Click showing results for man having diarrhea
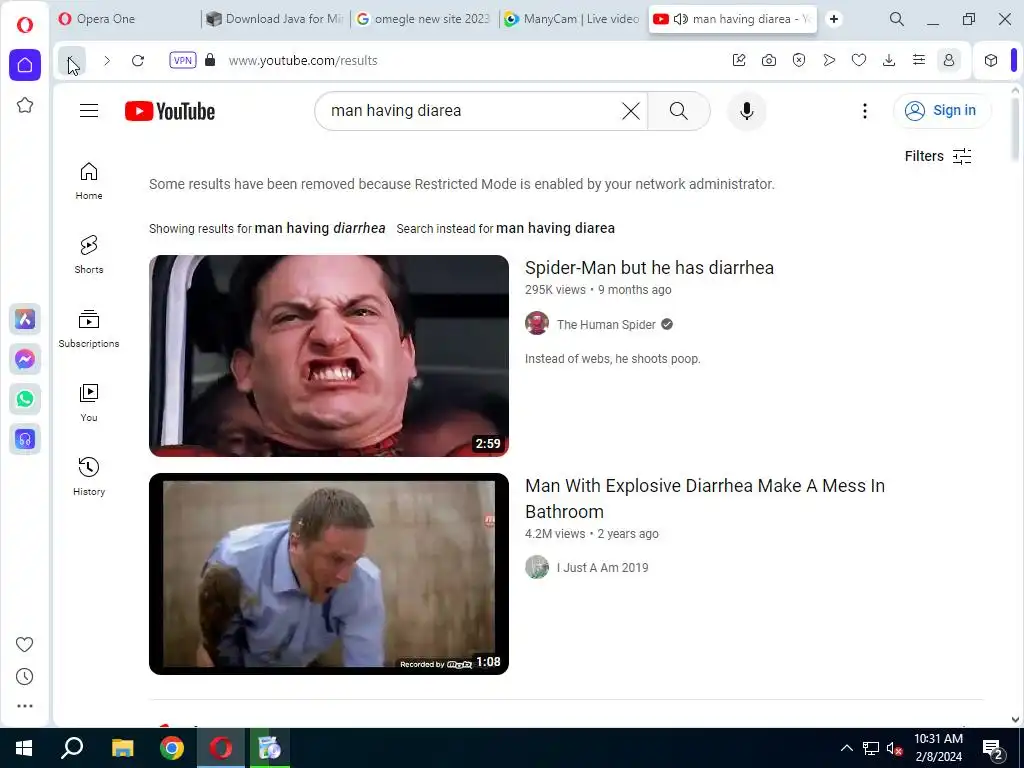 pyautogui.click(x=320, y=228)
